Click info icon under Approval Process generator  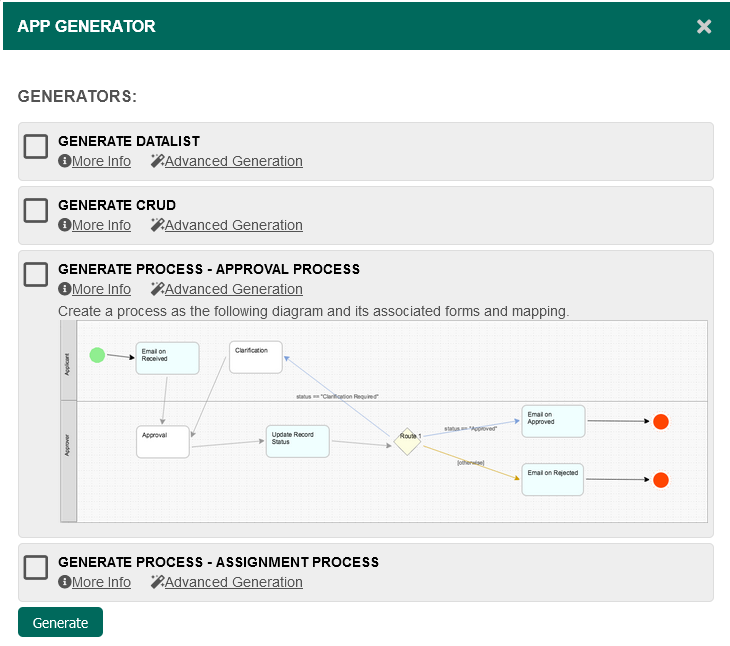65,289
